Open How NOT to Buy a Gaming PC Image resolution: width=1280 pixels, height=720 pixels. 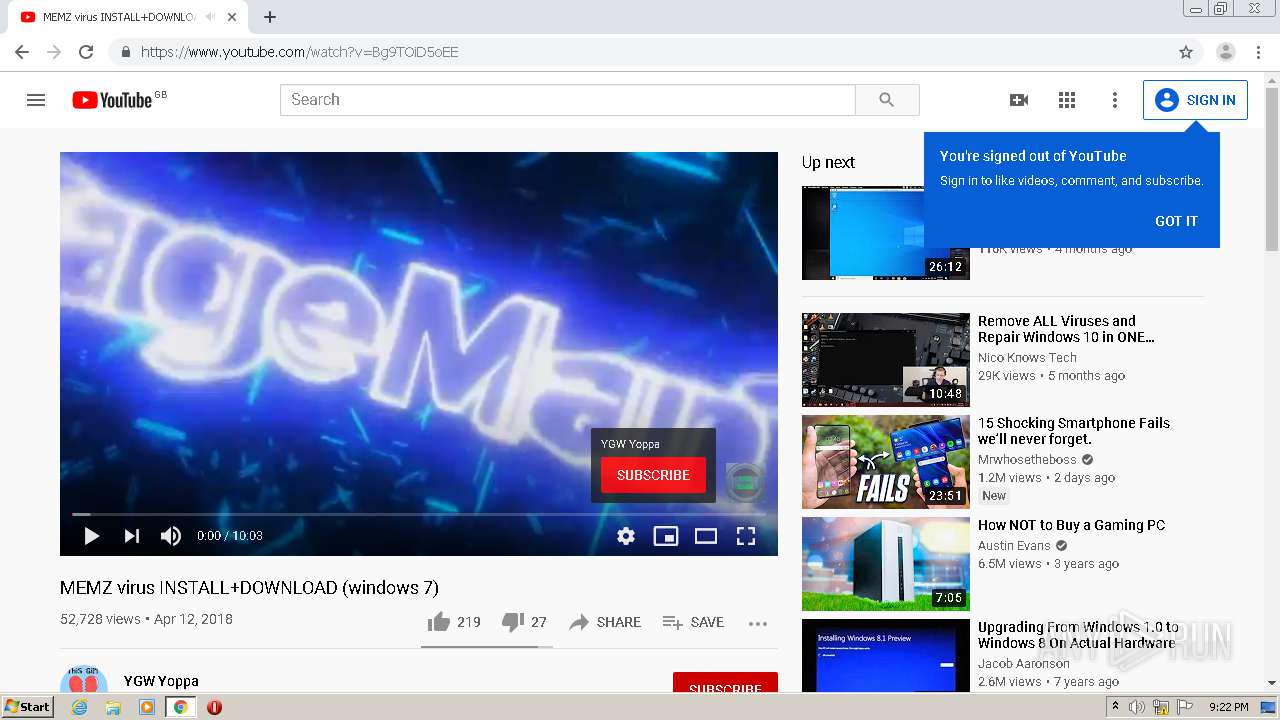point(1071,525)
